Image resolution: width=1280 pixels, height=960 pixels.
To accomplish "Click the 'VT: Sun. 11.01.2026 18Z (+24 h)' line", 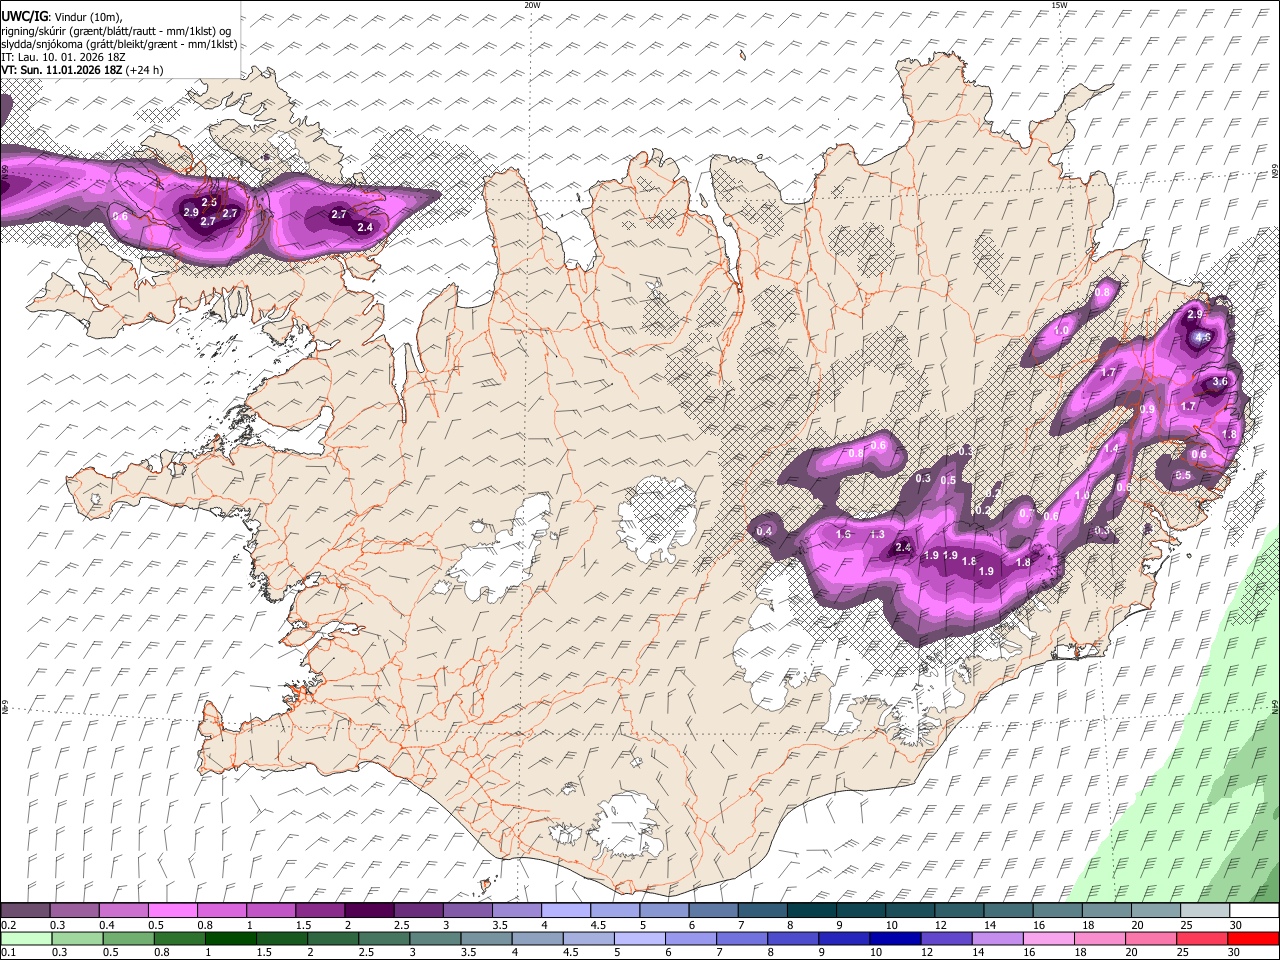I will pos(82,70).
